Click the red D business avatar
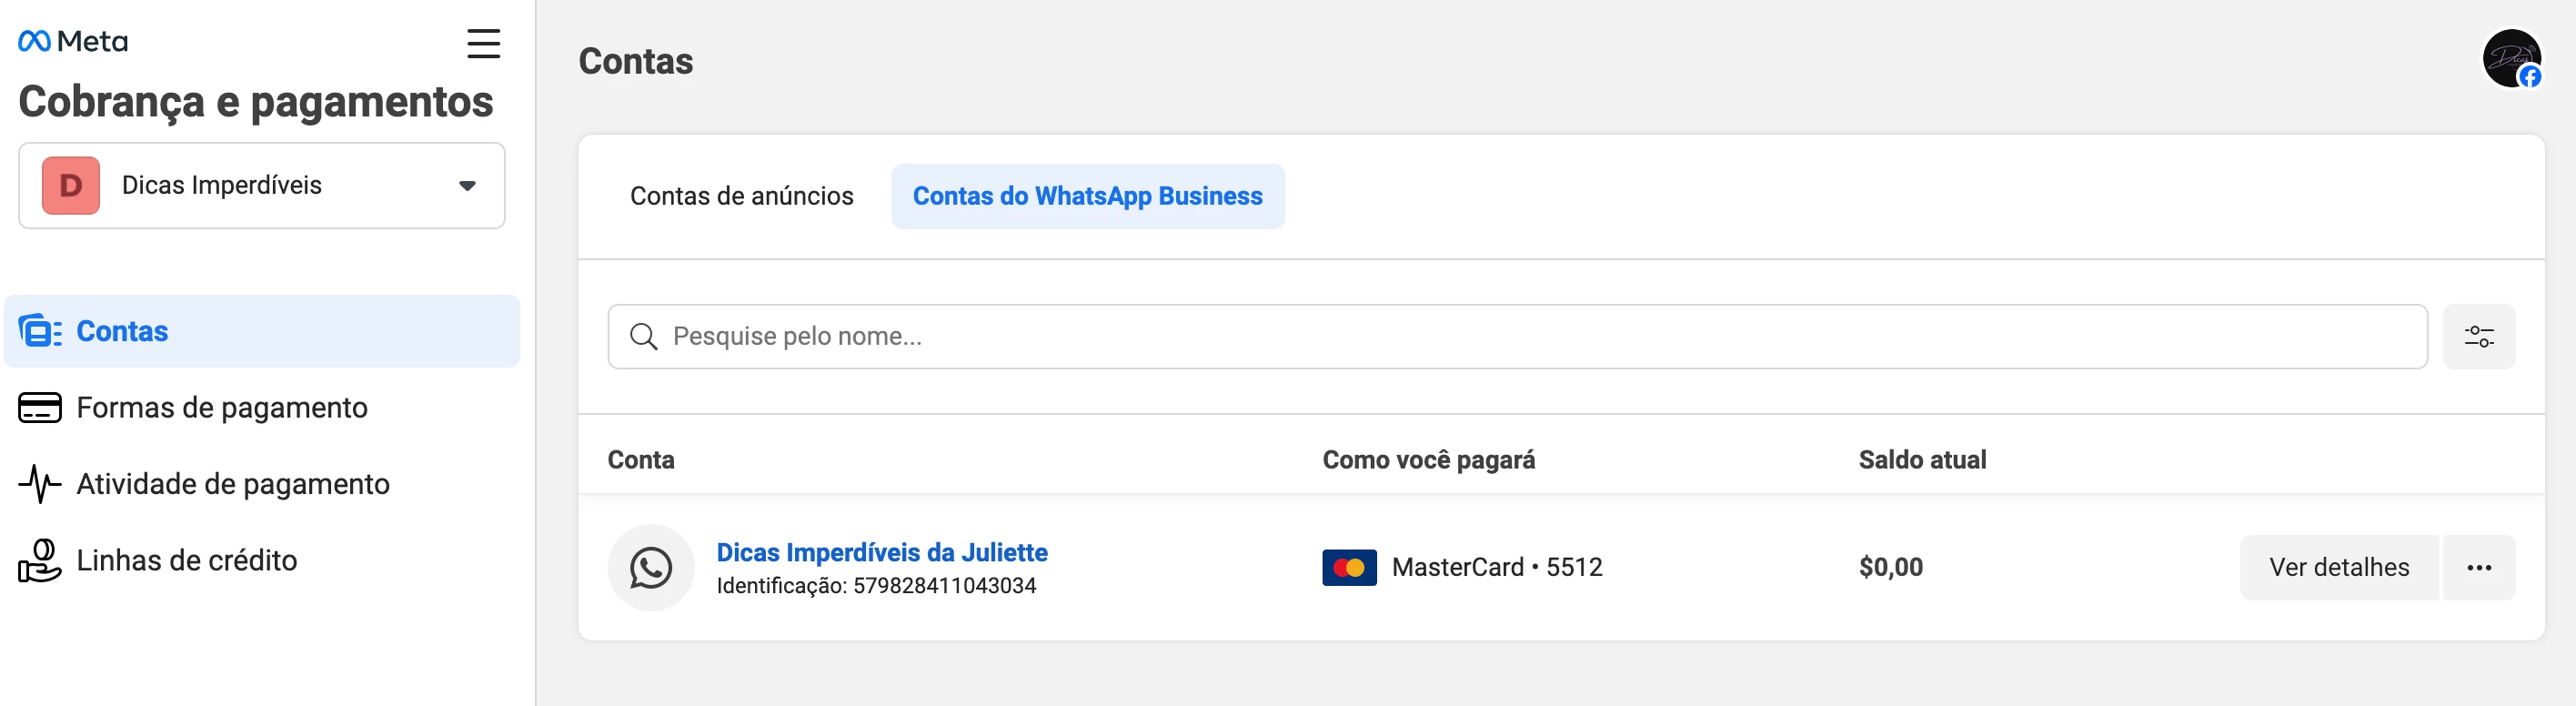2576x706 pixels. click(71, 185)
